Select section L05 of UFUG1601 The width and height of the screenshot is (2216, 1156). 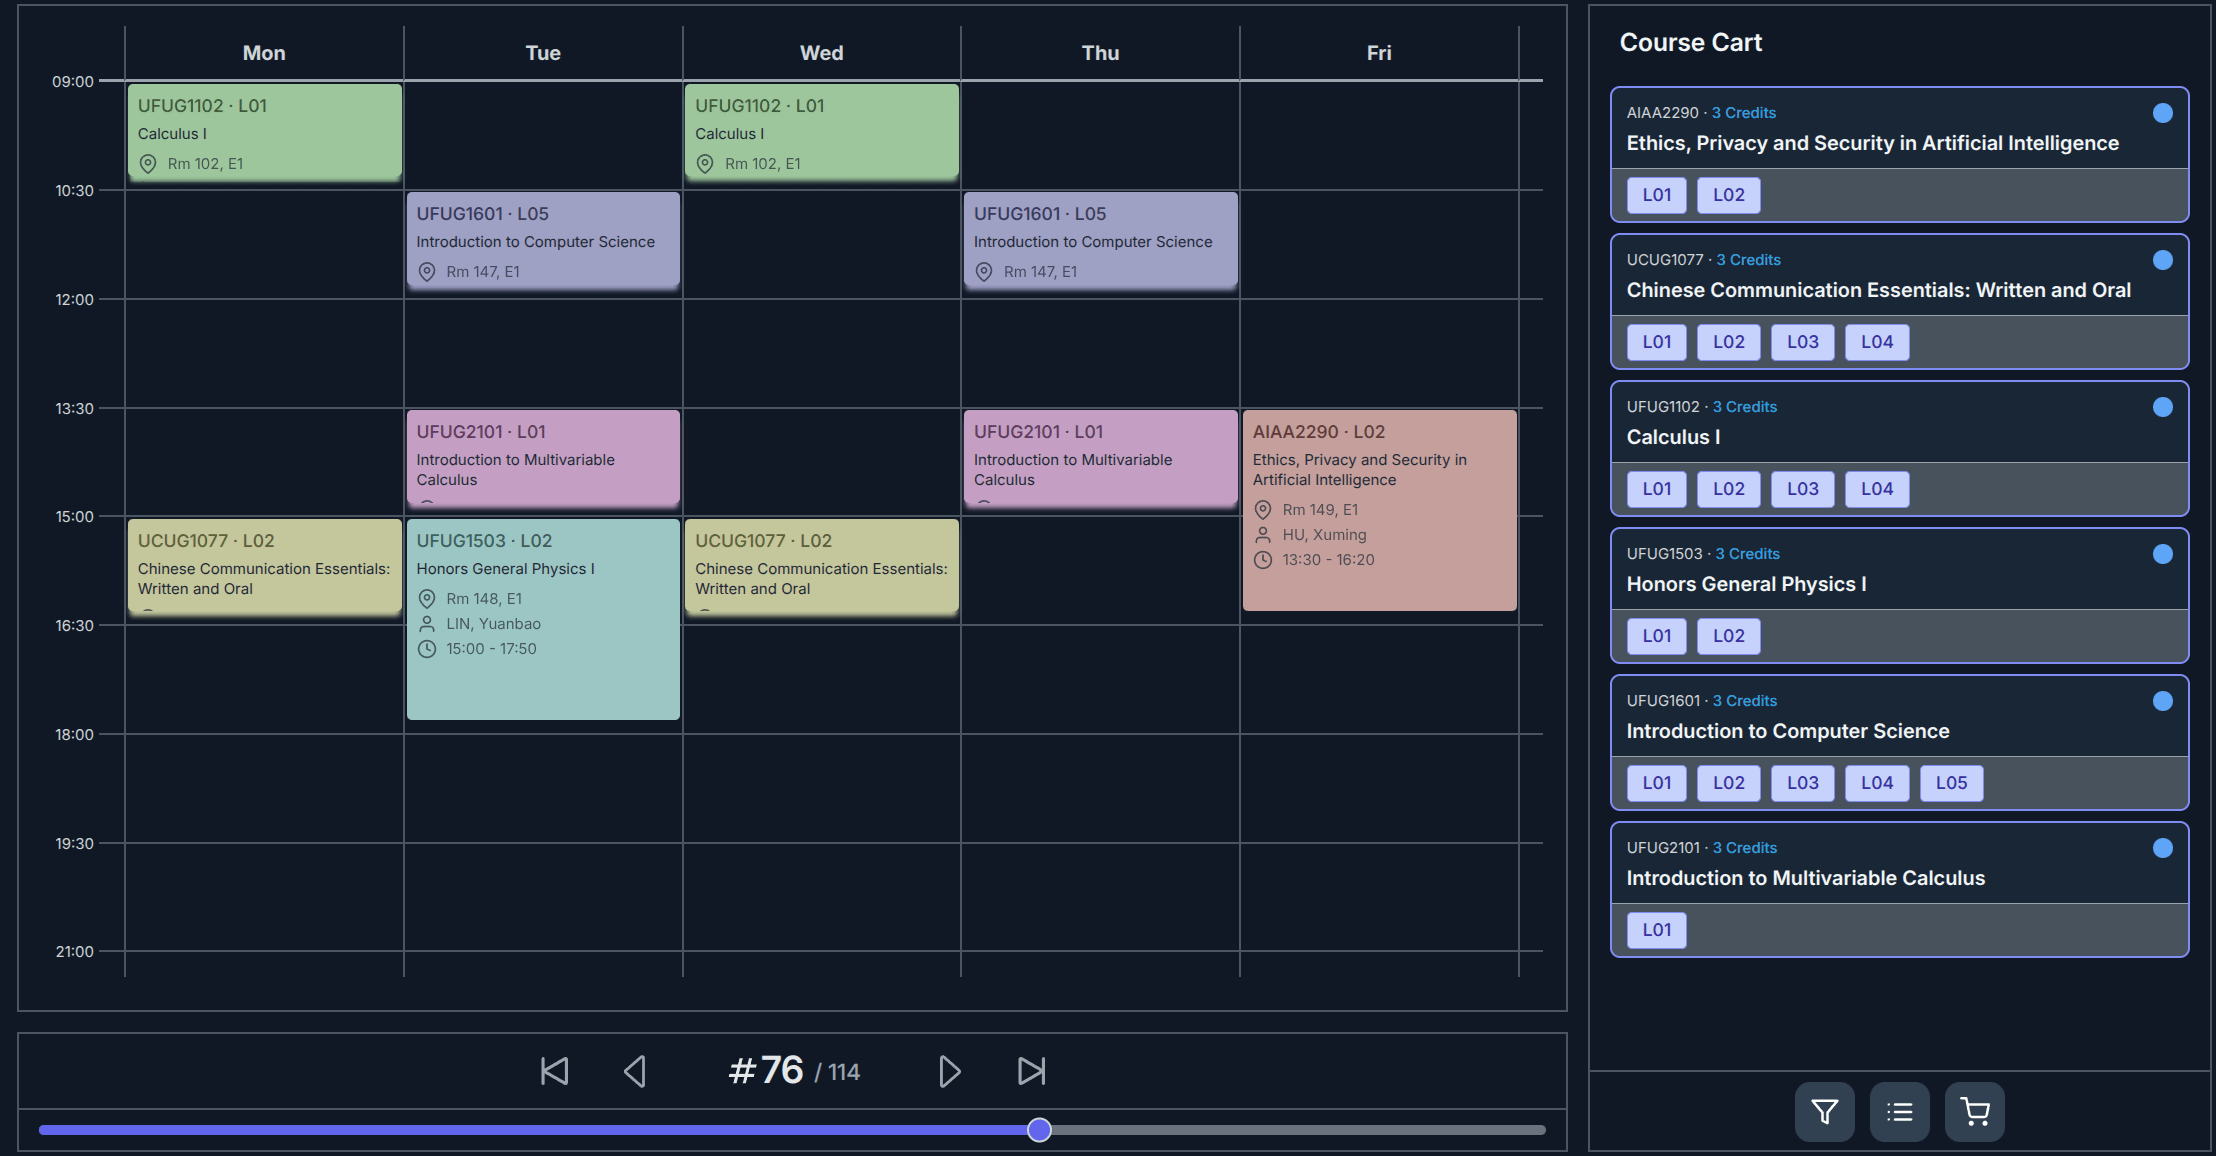point(1950,783)
